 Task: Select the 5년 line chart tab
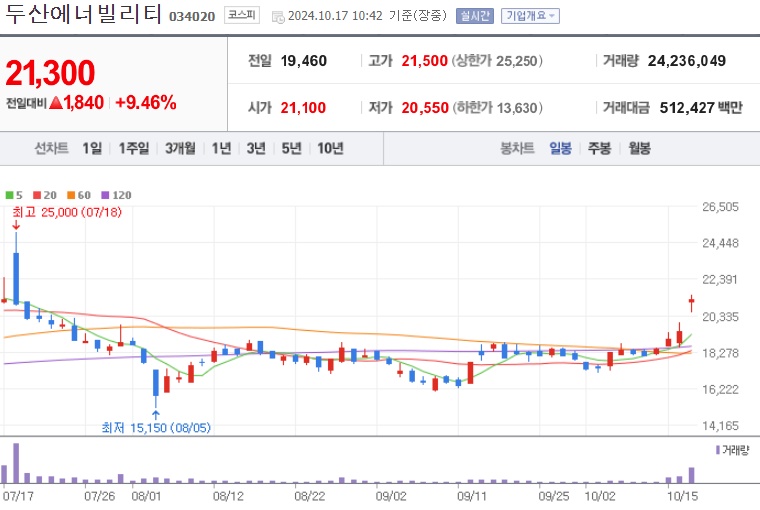291,148
